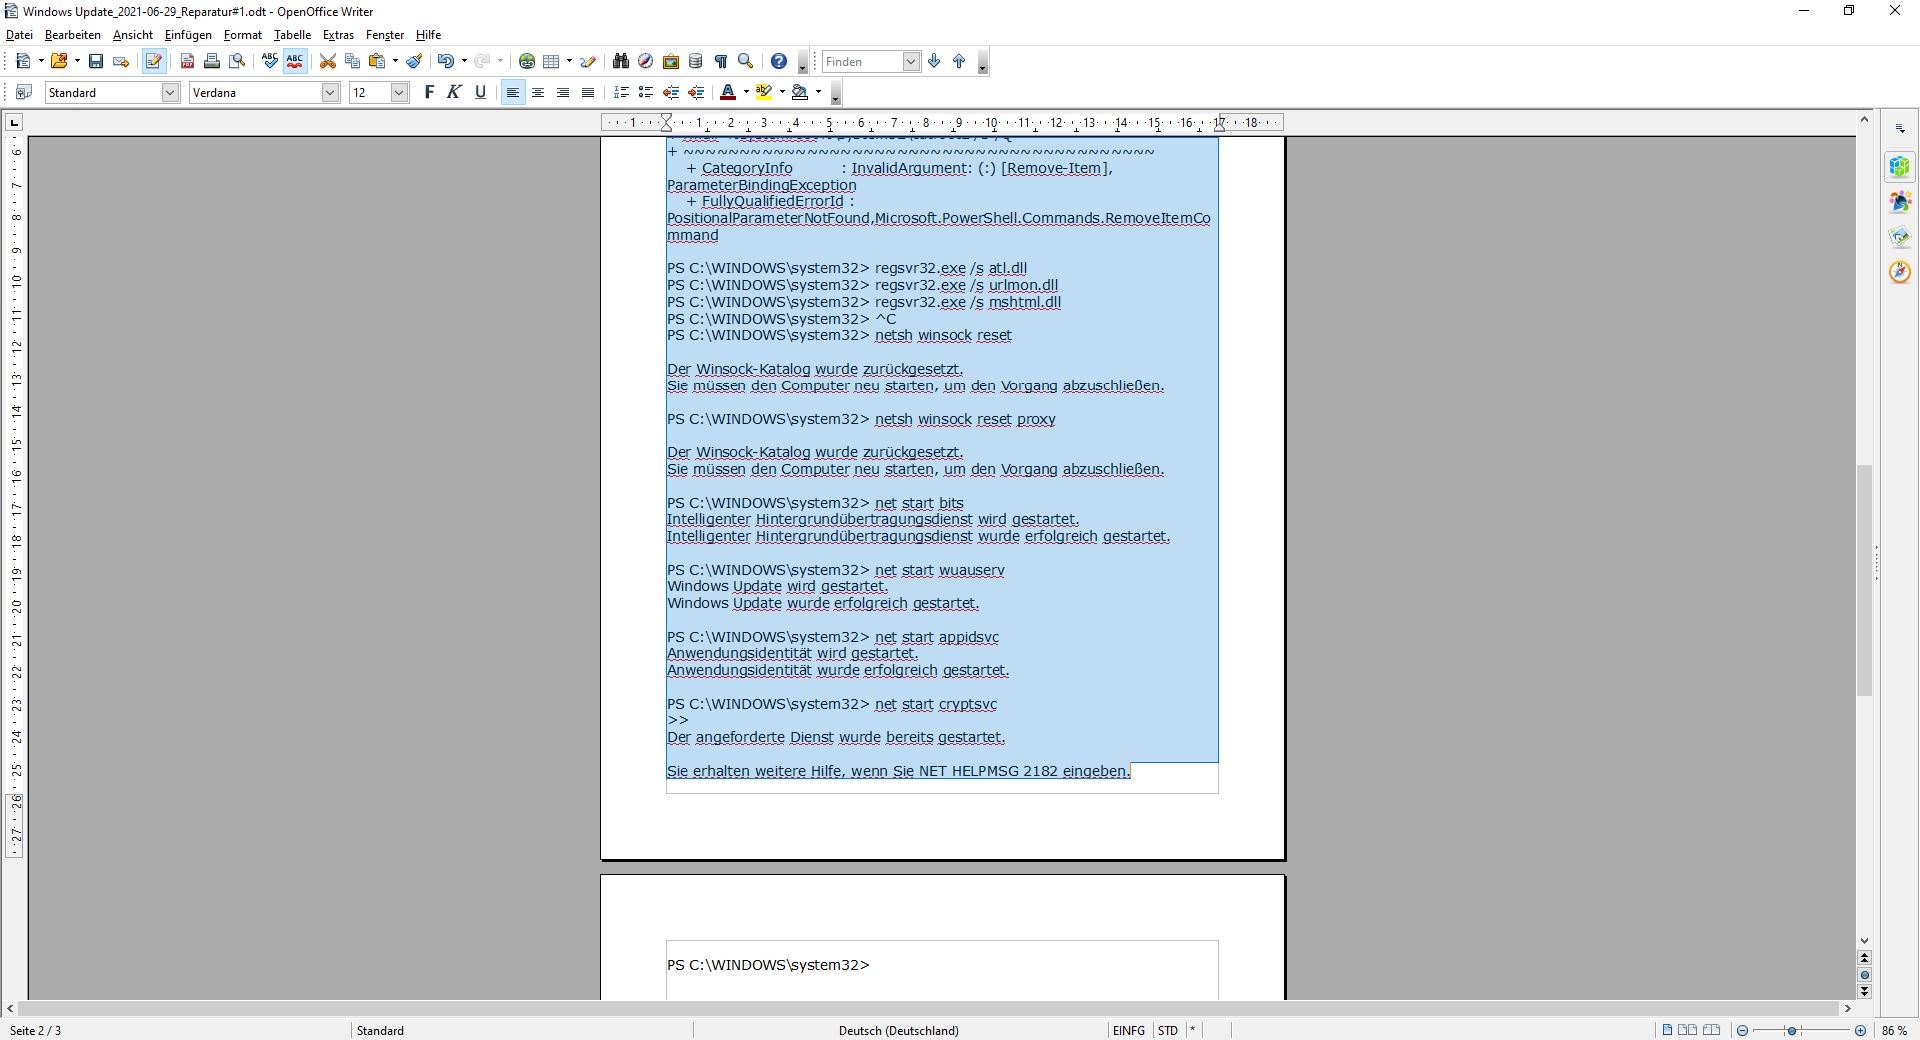Viewport: 1920px width, 1040px height.
Task: Open the Gallery icon in the toolbar
Action: [x=671, y=62]
